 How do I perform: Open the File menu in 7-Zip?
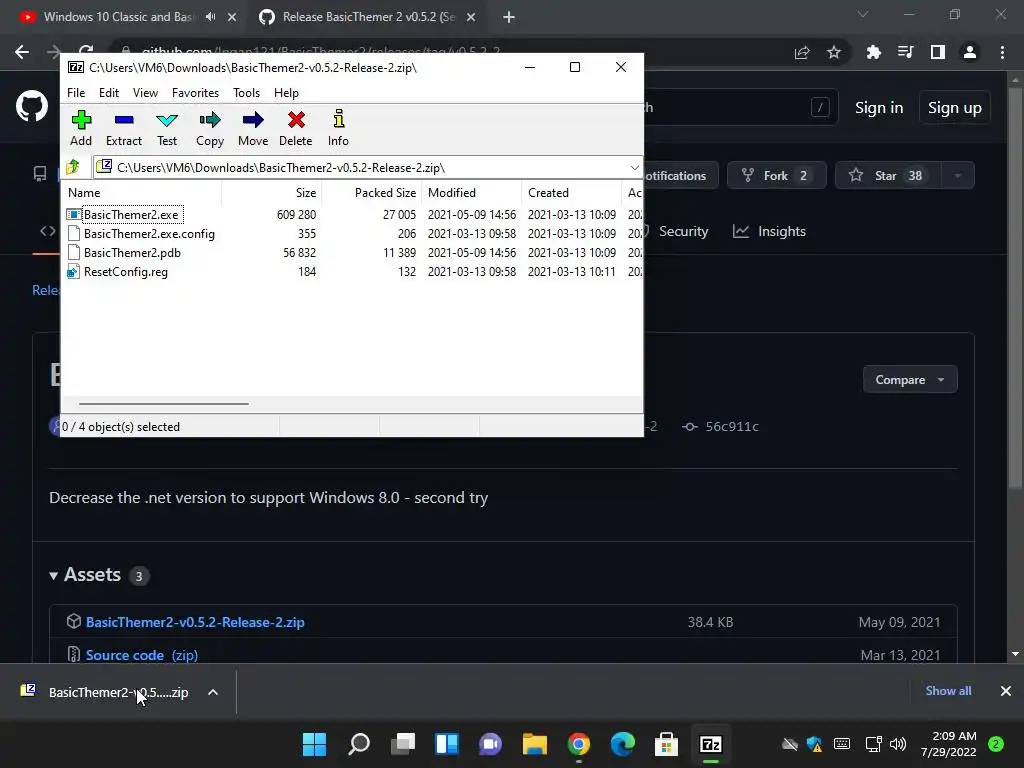click(76, 93)
